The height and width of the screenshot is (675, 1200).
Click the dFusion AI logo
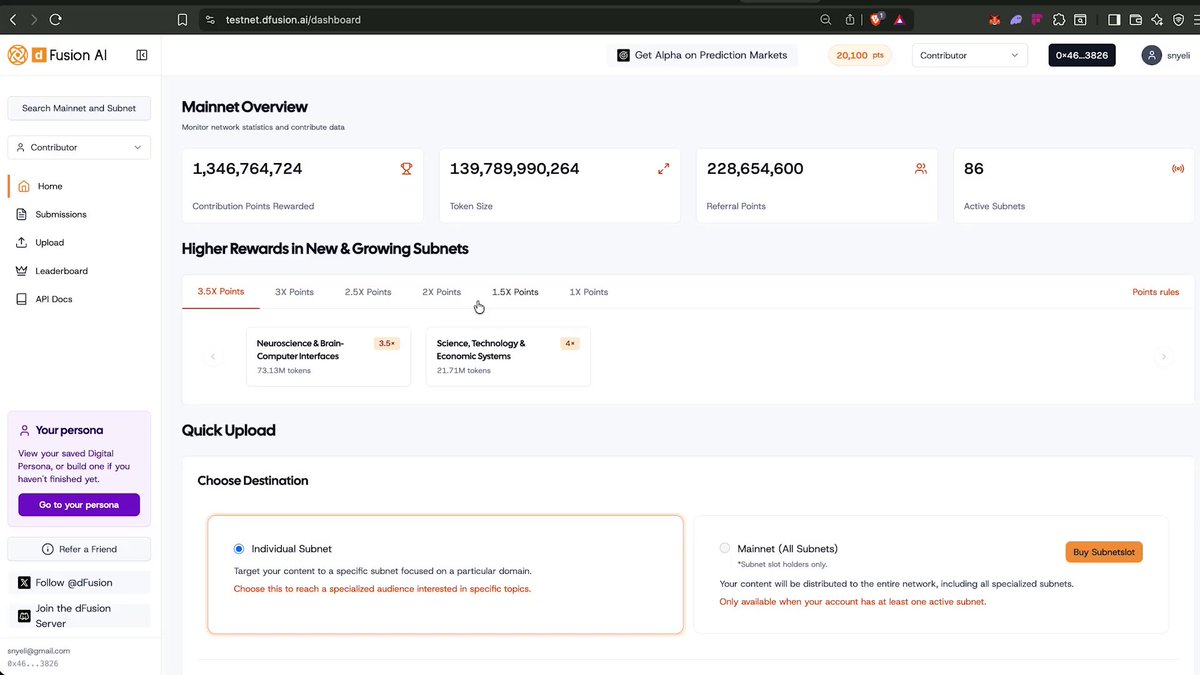pyautogui.click(x=57, y=55)
